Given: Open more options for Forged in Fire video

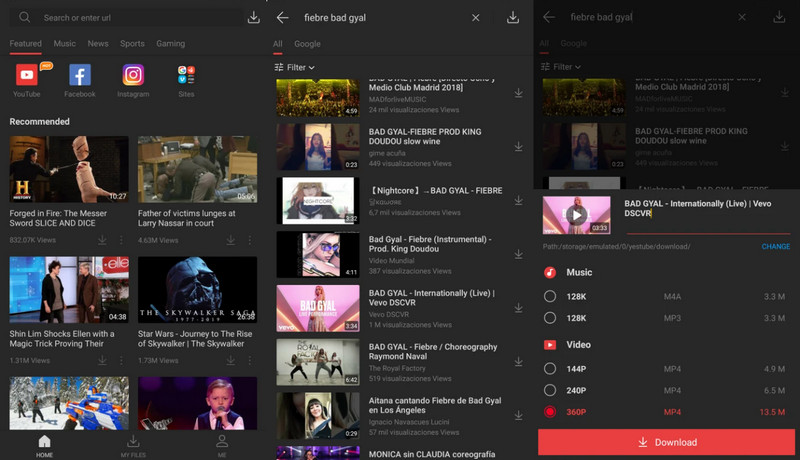Looking at the screenshot, I should [x=121, y=240].
